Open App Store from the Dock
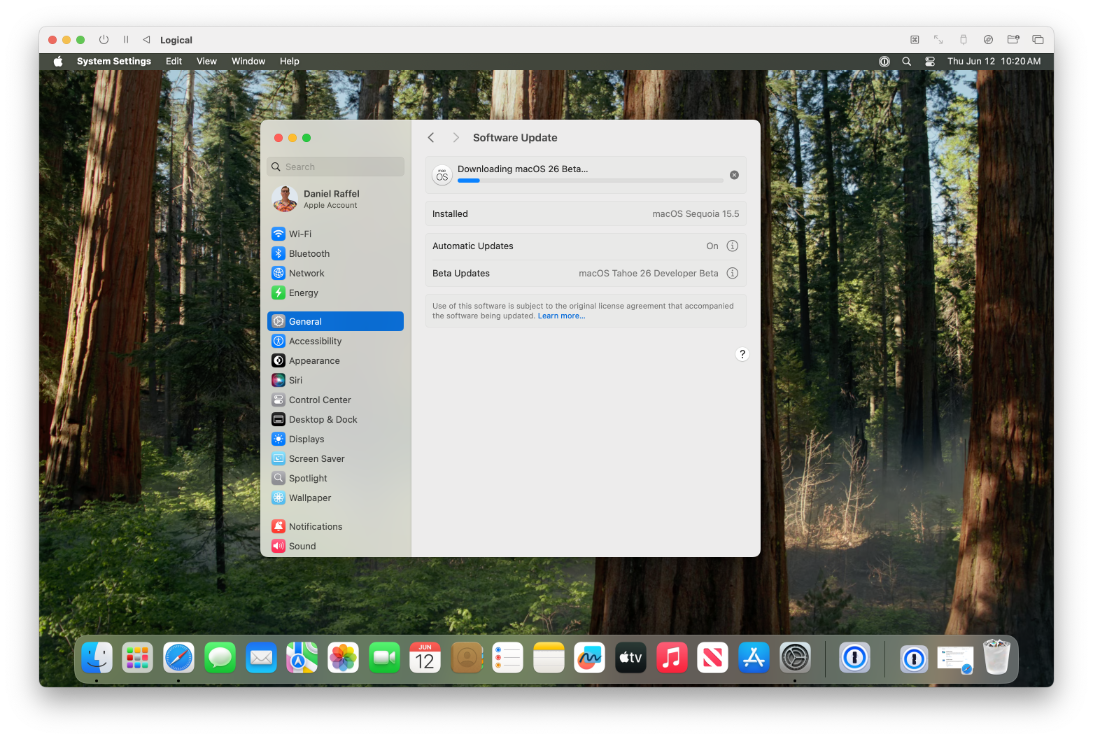 754,657
